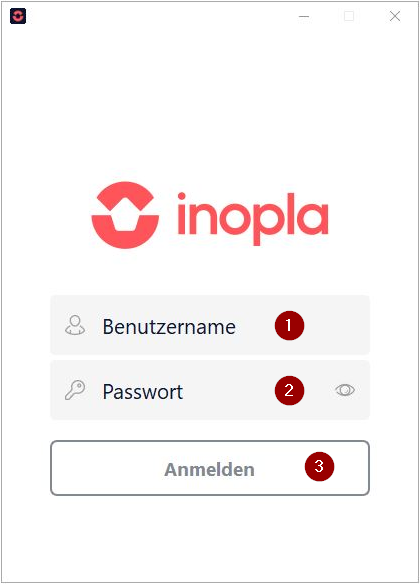Image resolution: width=420 pixels, height=584 pixels.
Task: Close the inopla login window
Action: 395,16
